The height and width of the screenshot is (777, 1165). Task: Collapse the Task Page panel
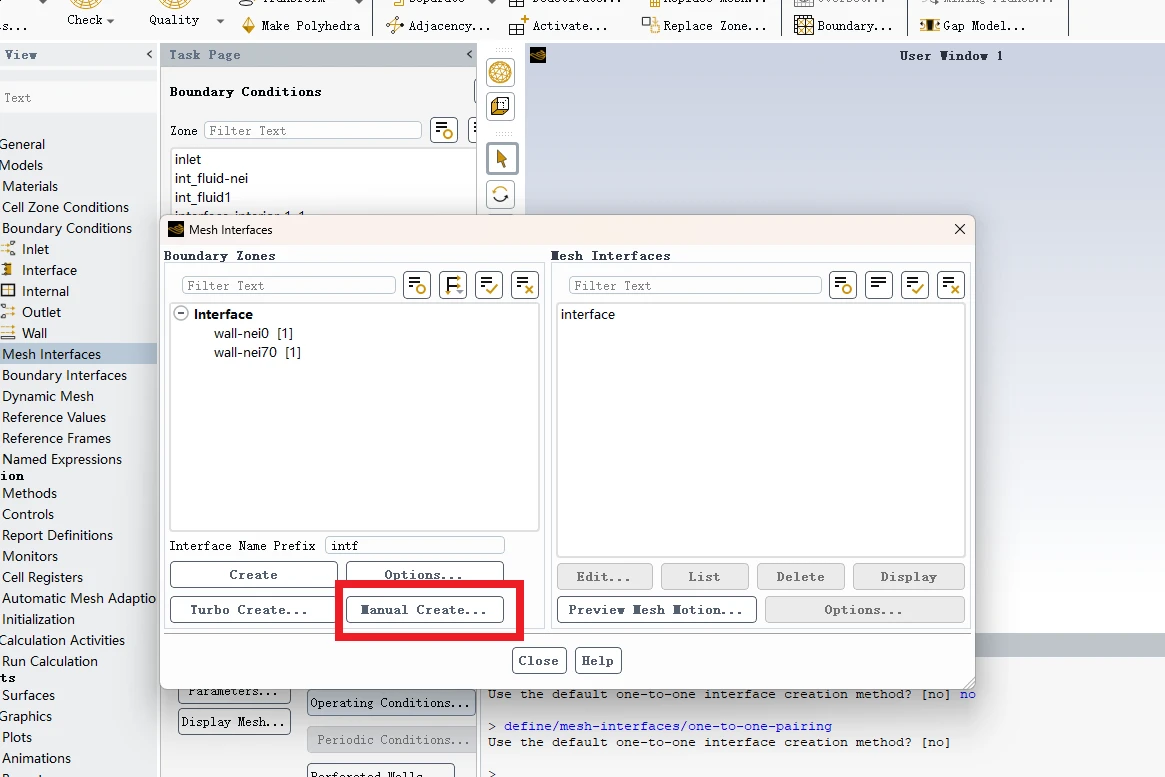click(470, 54)
